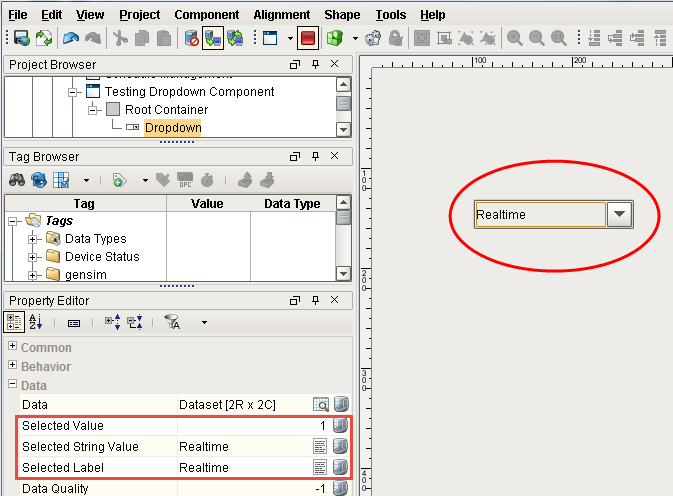Click binding icon for Selected Value

click(341, 425)
